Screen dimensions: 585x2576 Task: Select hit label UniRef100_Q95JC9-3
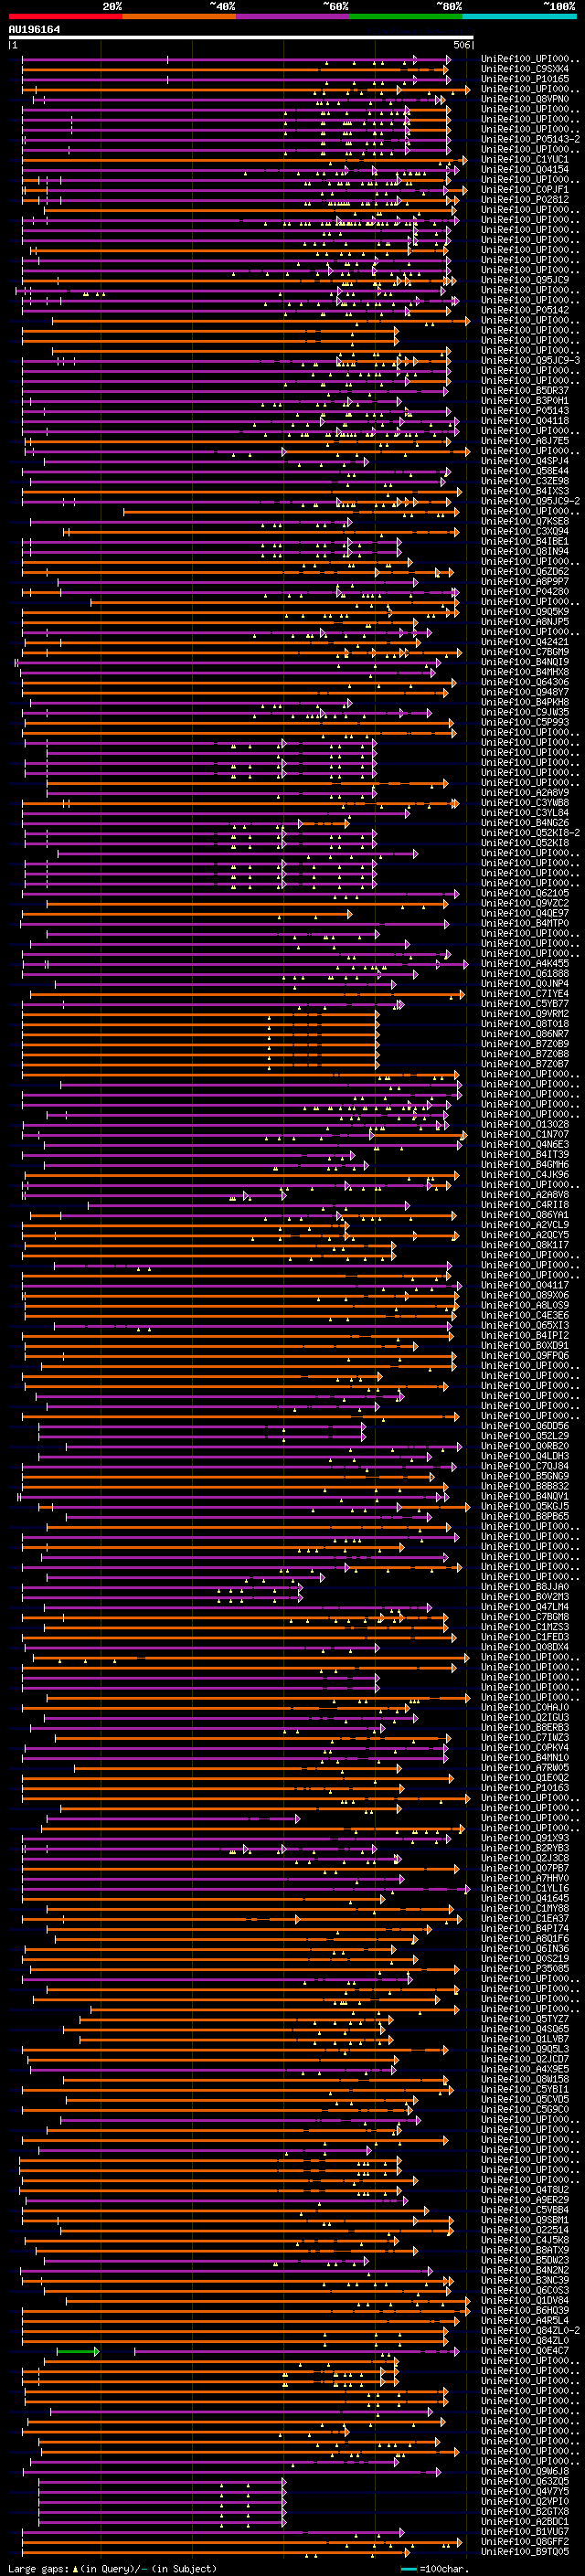click(x=530, y=360)
